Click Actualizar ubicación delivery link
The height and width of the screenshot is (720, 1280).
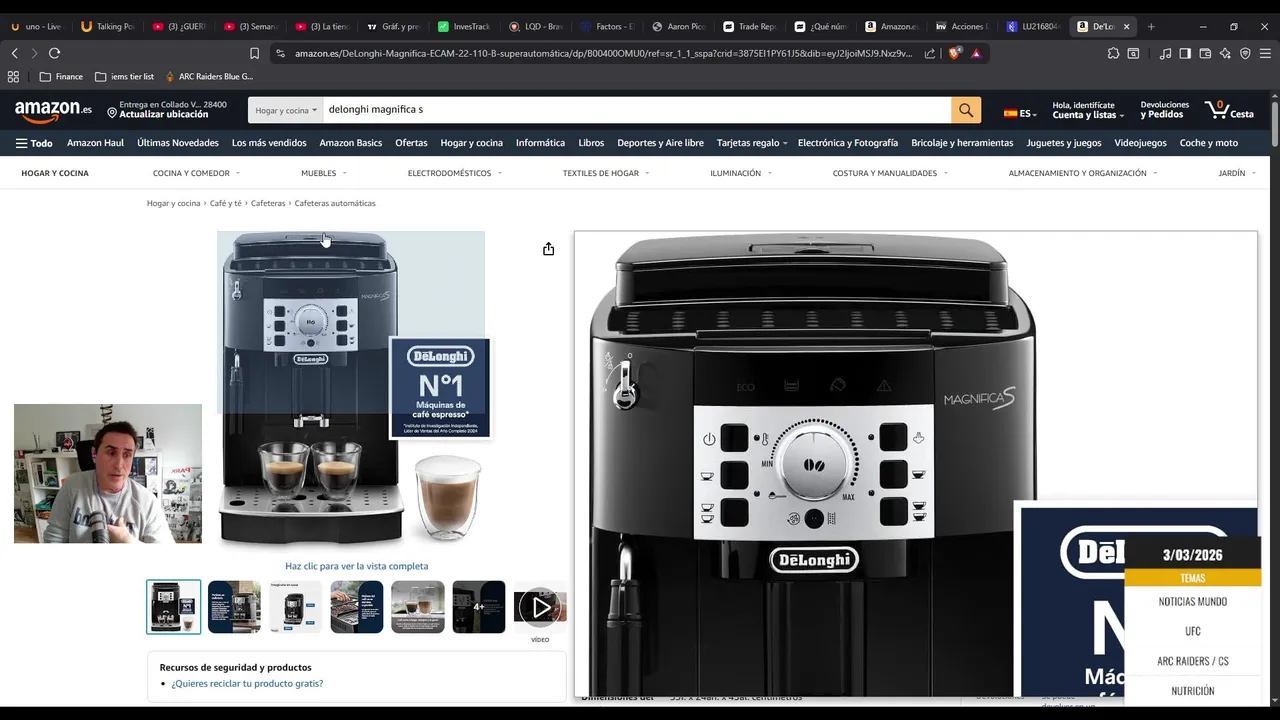(164, 115)
